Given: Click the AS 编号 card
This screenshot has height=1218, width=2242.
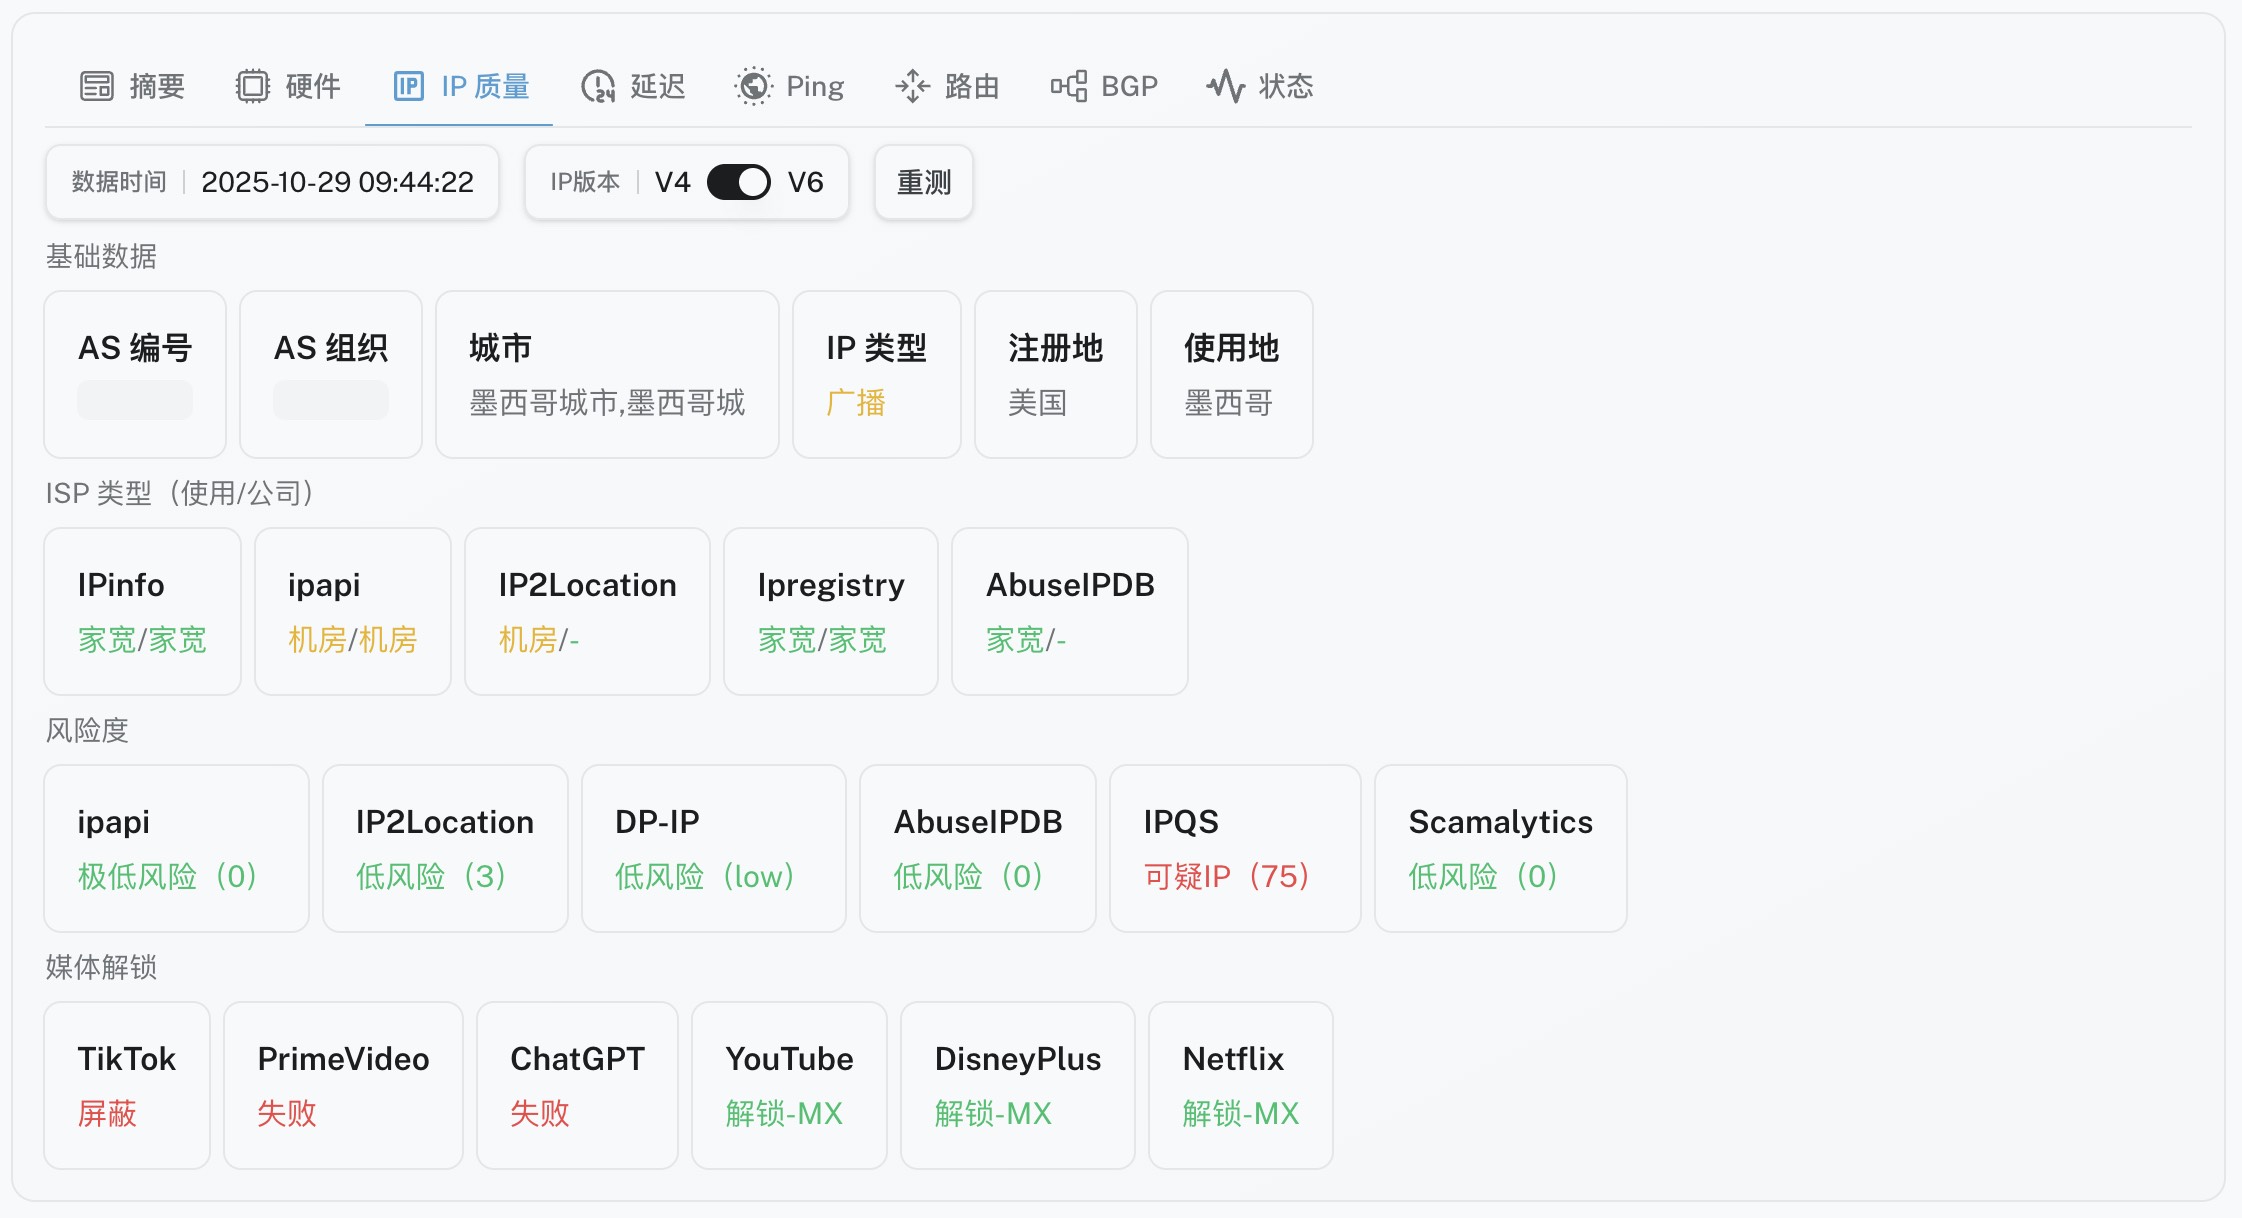Looking at the screenshot, I should pos(135,374).
